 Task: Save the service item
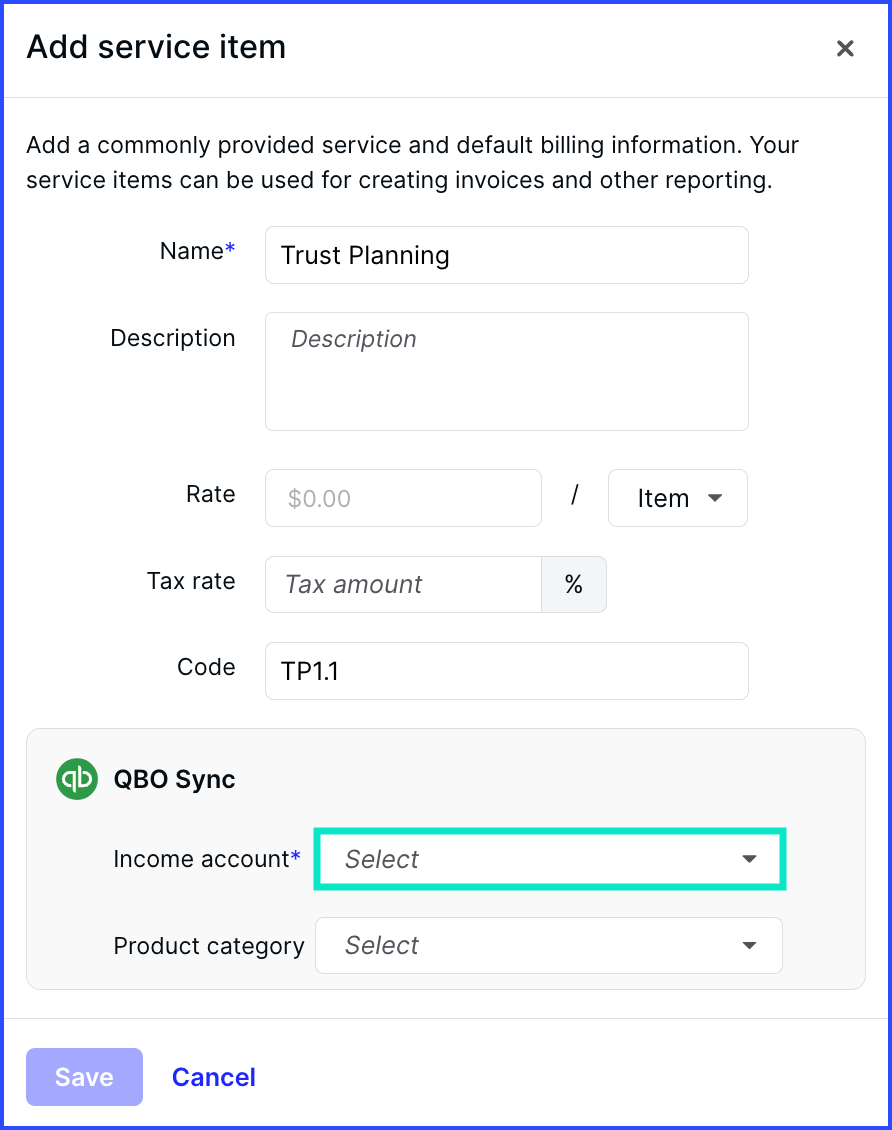tap(84, 1077)
